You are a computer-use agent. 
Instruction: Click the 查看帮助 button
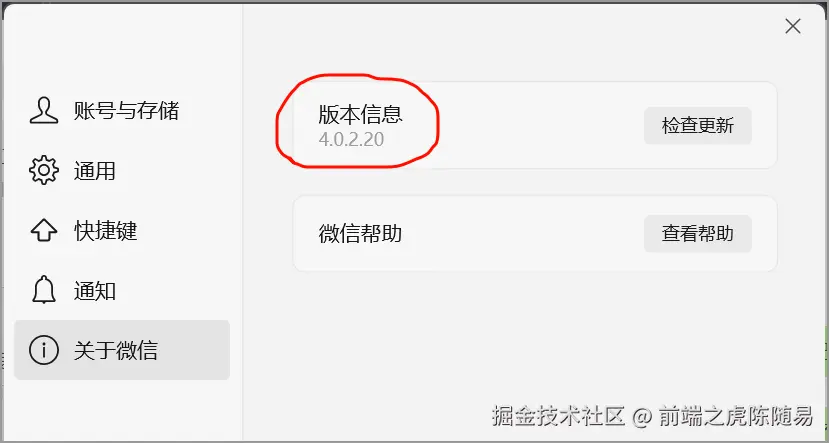[697, 233]
